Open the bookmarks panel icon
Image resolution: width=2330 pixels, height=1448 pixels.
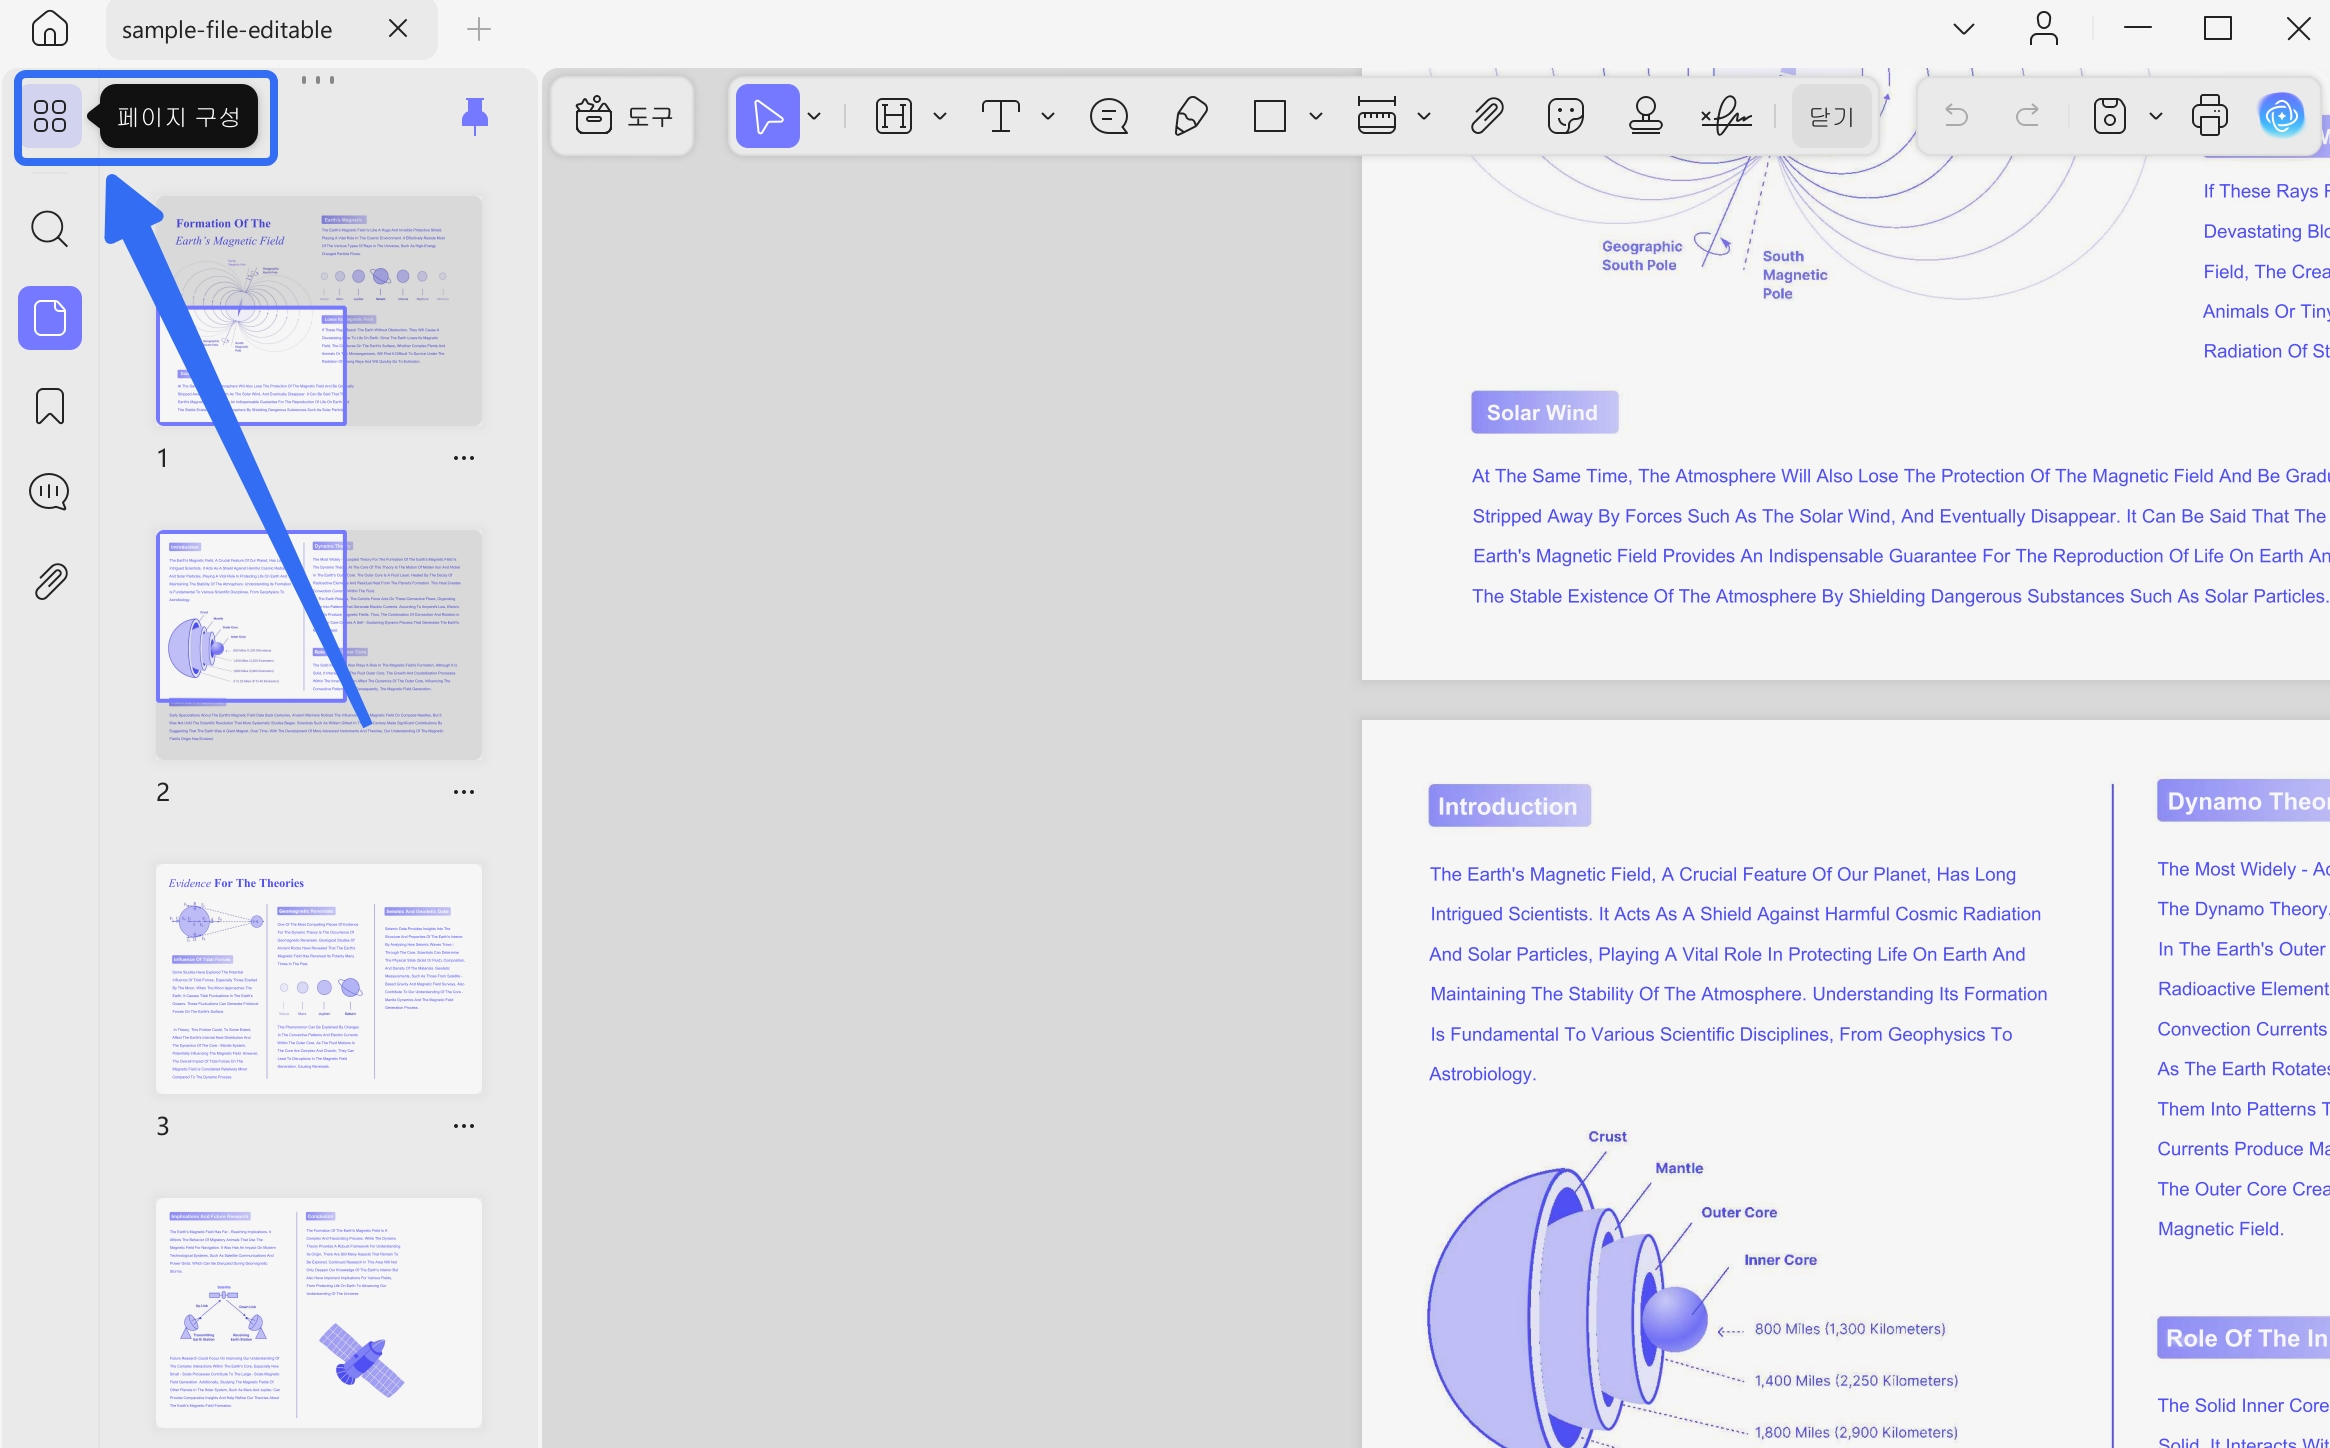[x=49, y=406]
